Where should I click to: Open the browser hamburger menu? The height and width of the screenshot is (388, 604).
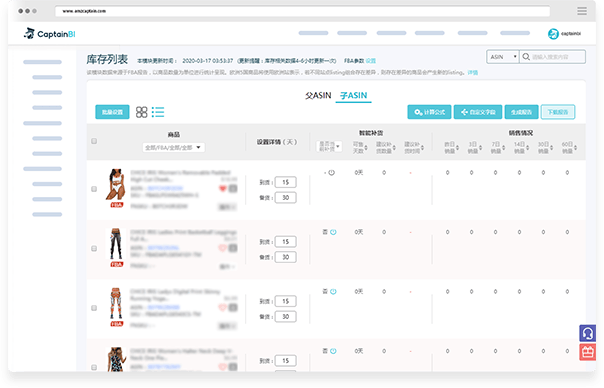582,11
